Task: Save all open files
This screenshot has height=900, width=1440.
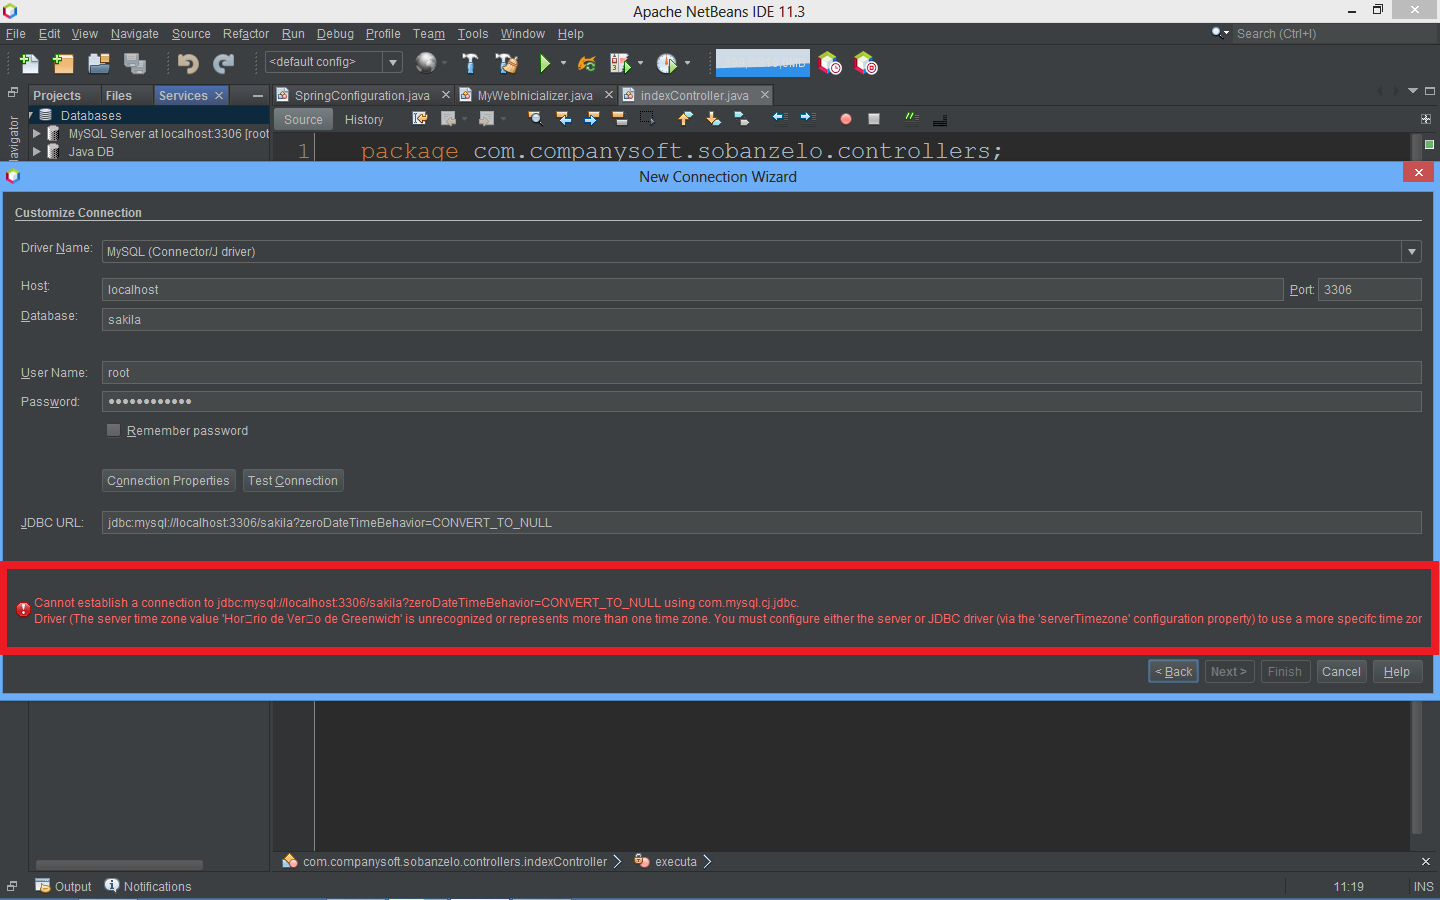Action: pyautogui.click(x=134, y=63)
